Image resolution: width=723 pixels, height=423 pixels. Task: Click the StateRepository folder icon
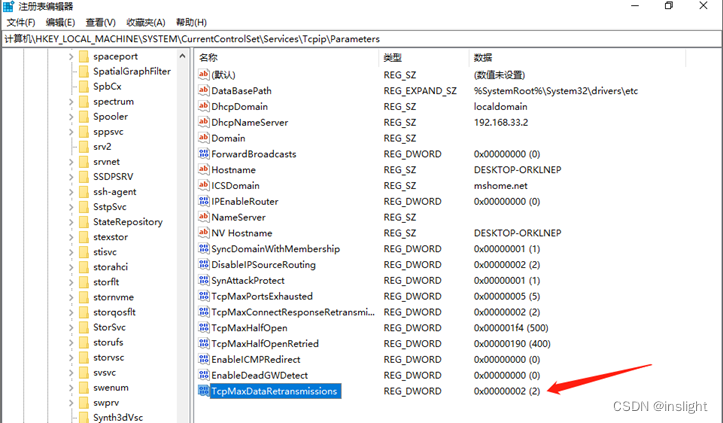click(83, 222)
